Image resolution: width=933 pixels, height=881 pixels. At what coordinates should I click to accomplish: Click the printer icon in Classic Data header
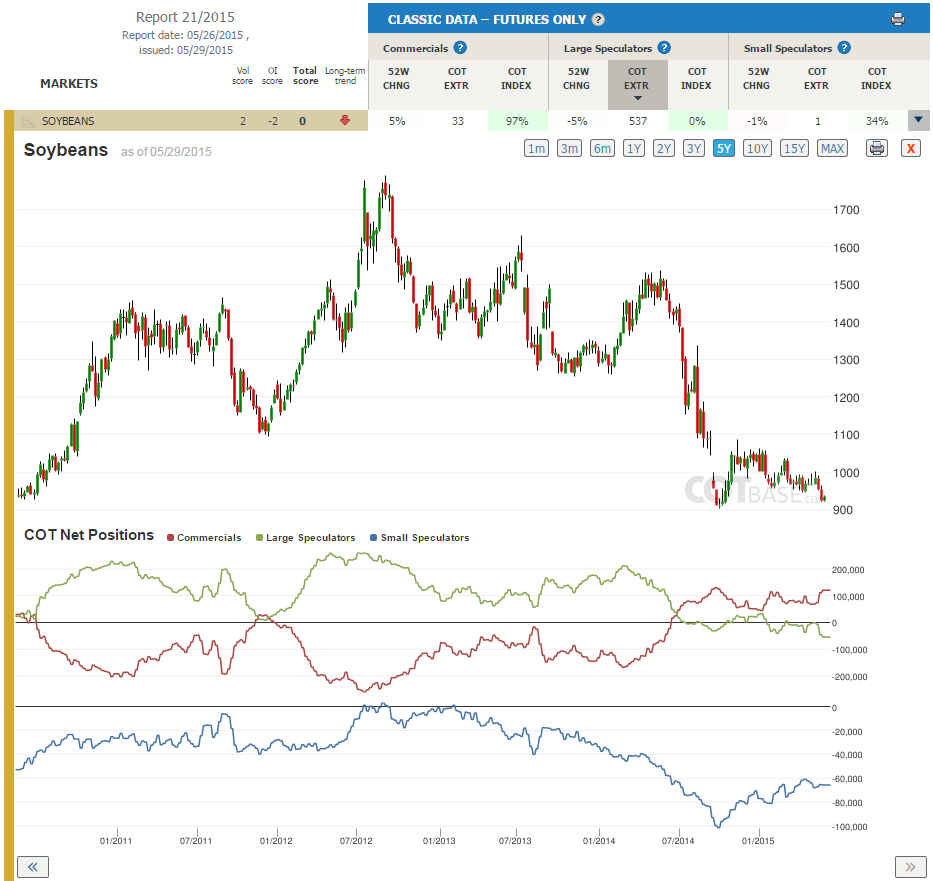[x=898, y=20]
